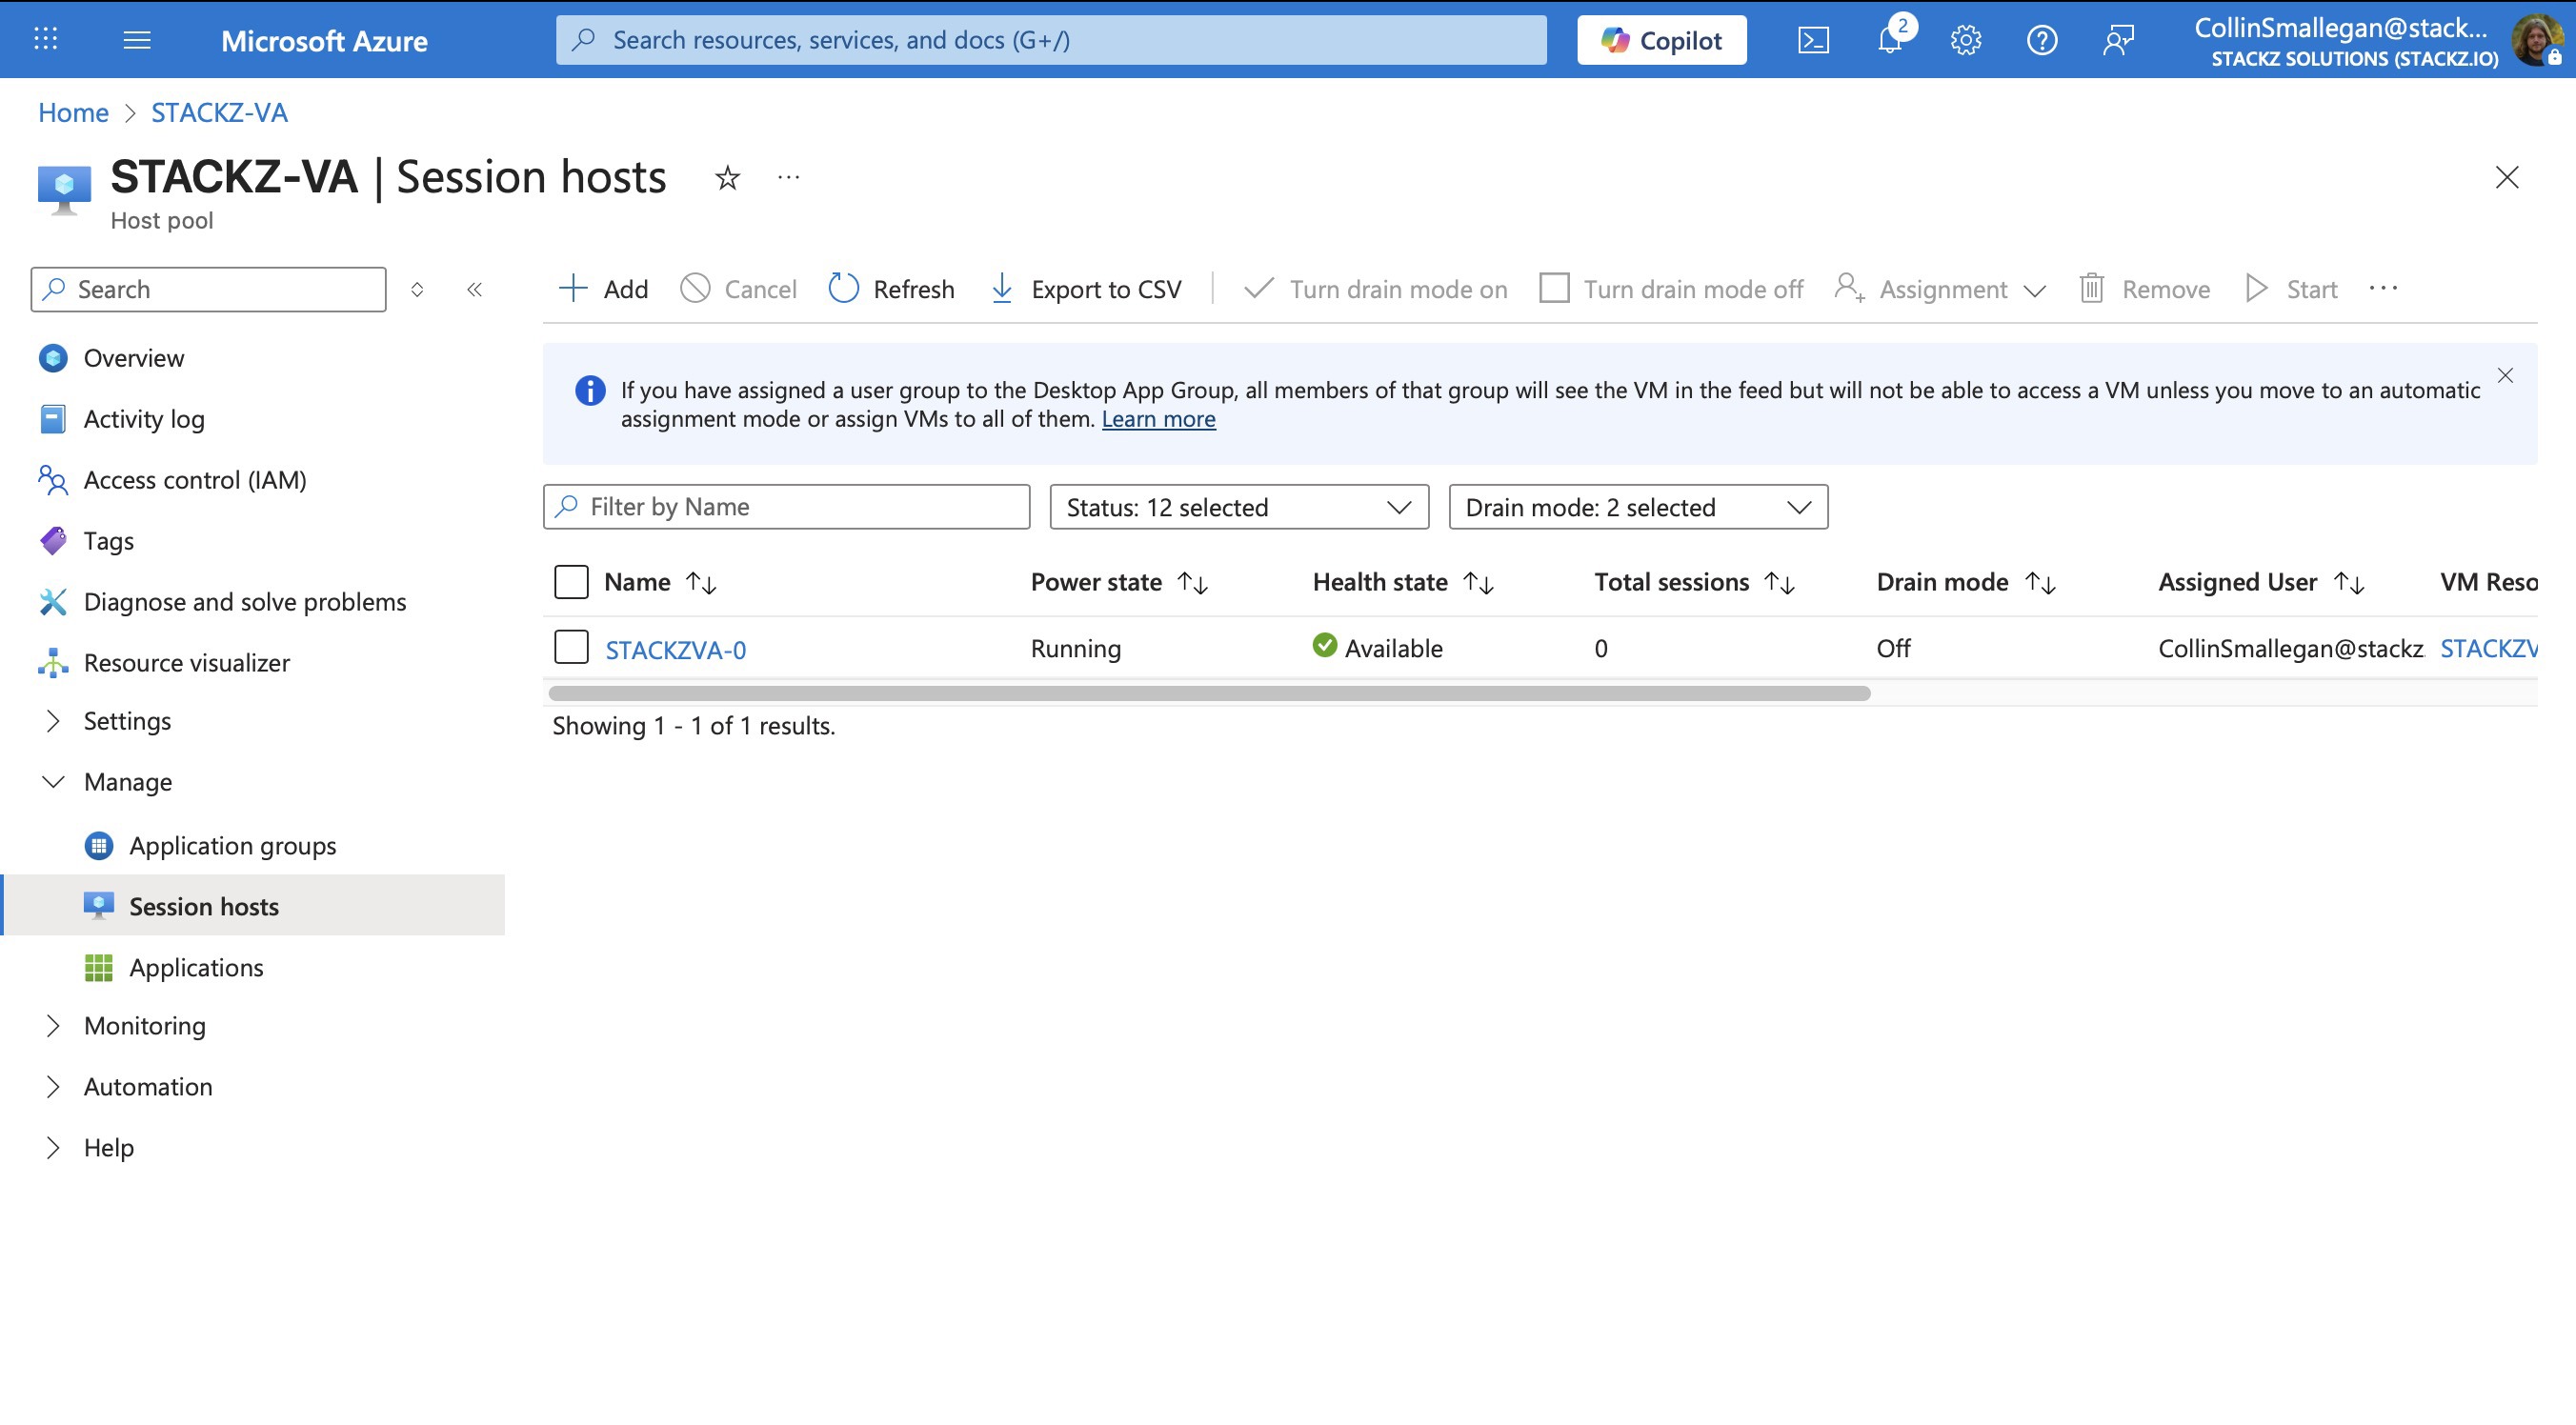Check the STACKZVA-0 row checkbox
Viewport: 2576px width, 1425px height.
click(571, 646)
